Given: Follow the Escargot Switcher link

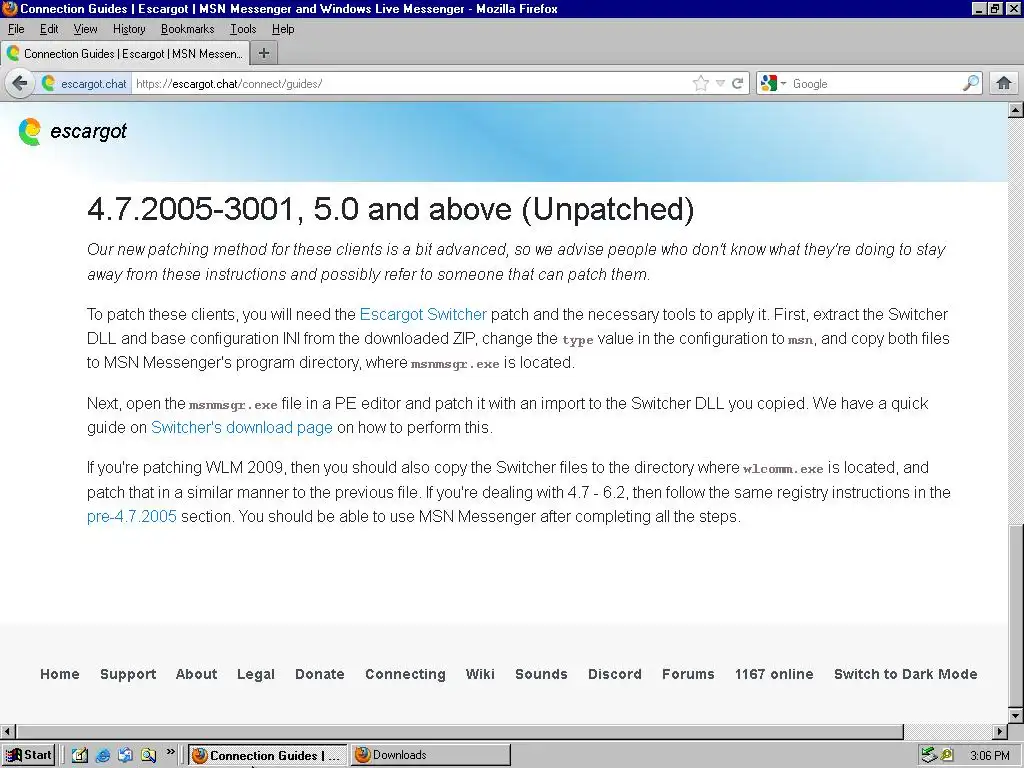Looking at the screenshot, I should click(x=423, y=314).
